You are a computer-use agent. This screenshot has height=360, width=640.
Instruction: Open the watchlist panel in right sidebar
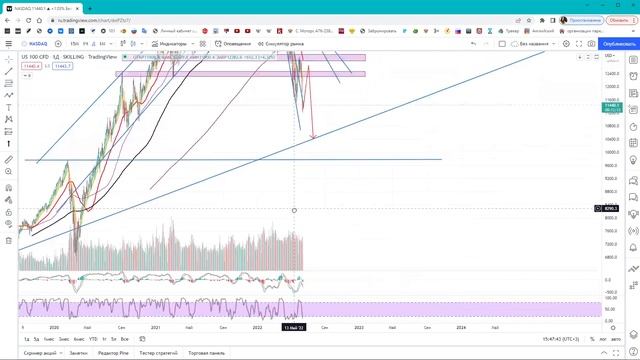point(633,60)
